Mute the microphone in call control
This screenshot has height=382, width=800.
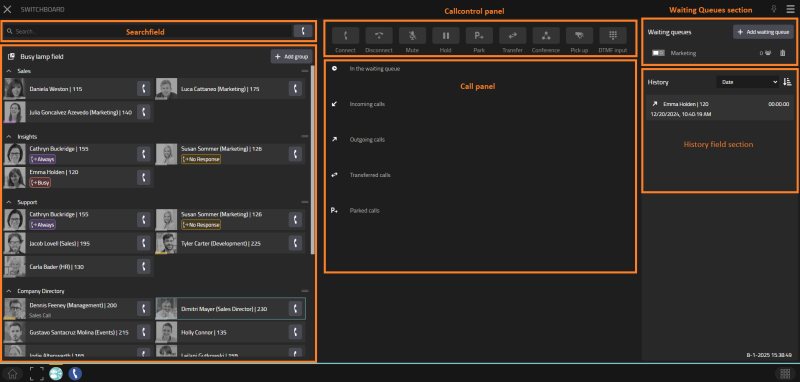pyautogui.click(x=412, y=36)
